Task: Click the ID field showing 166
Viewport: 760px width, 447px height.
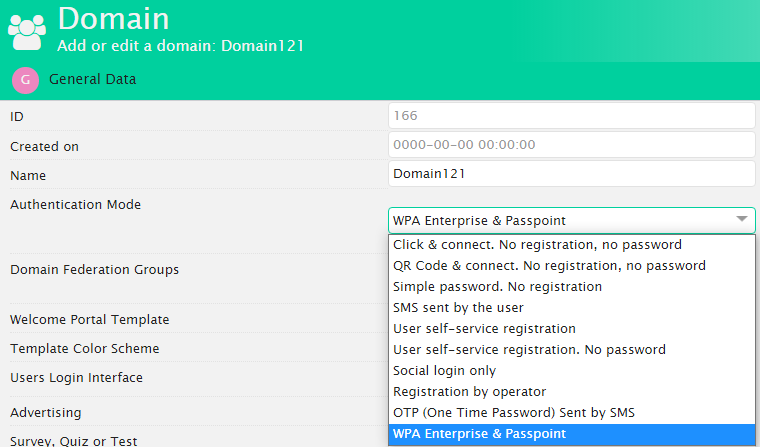Action: [571, 116]
